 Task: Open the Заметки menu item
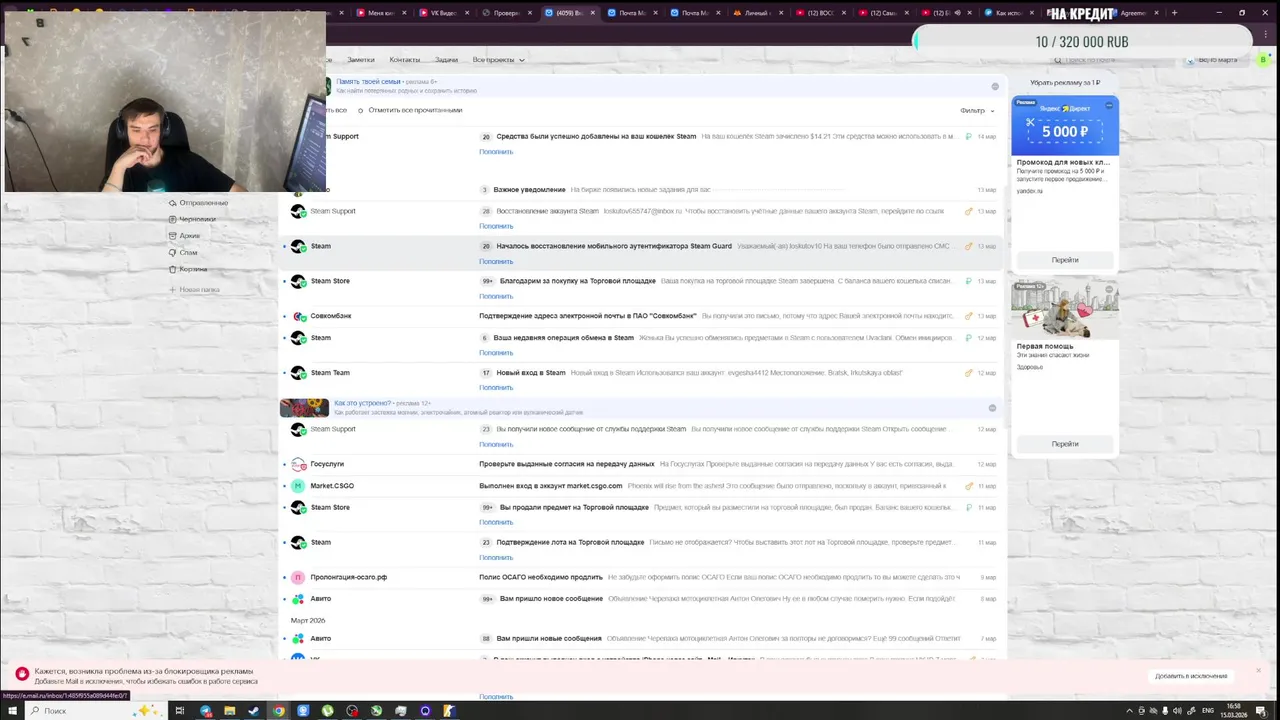[x=361, y=60]
